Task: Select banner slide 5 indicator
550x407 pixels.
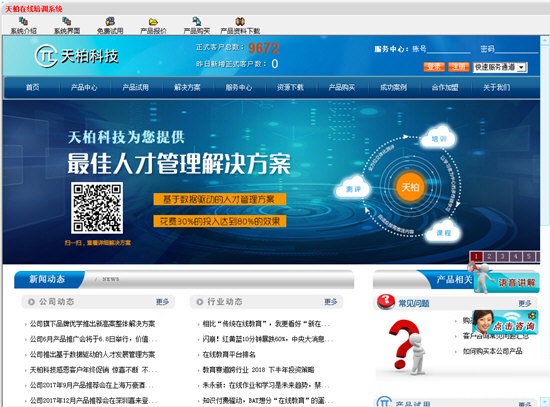Action: point(529,256)
